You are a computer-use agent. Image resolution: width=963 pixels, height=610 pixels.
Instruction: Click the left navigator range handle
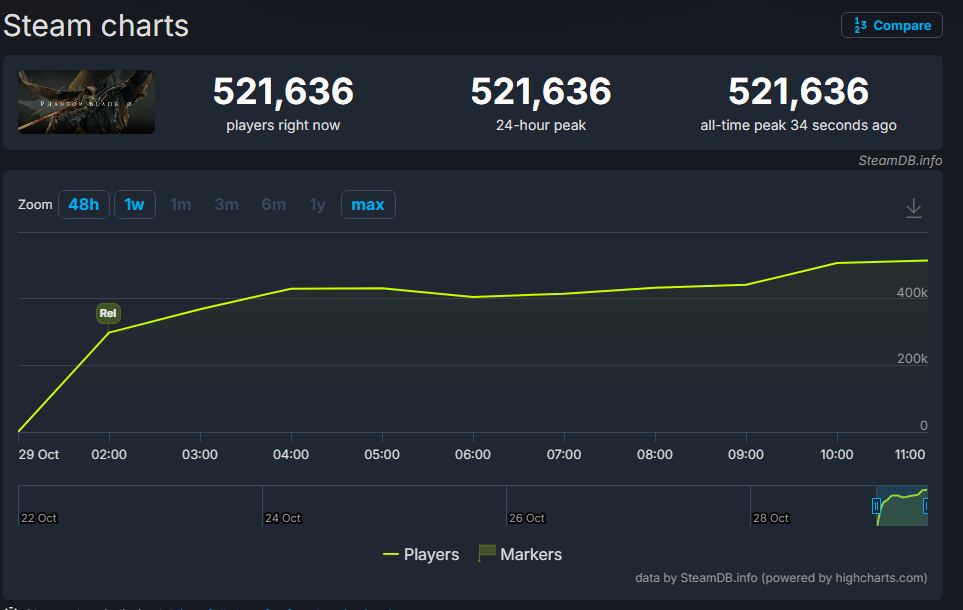point(876,506)
